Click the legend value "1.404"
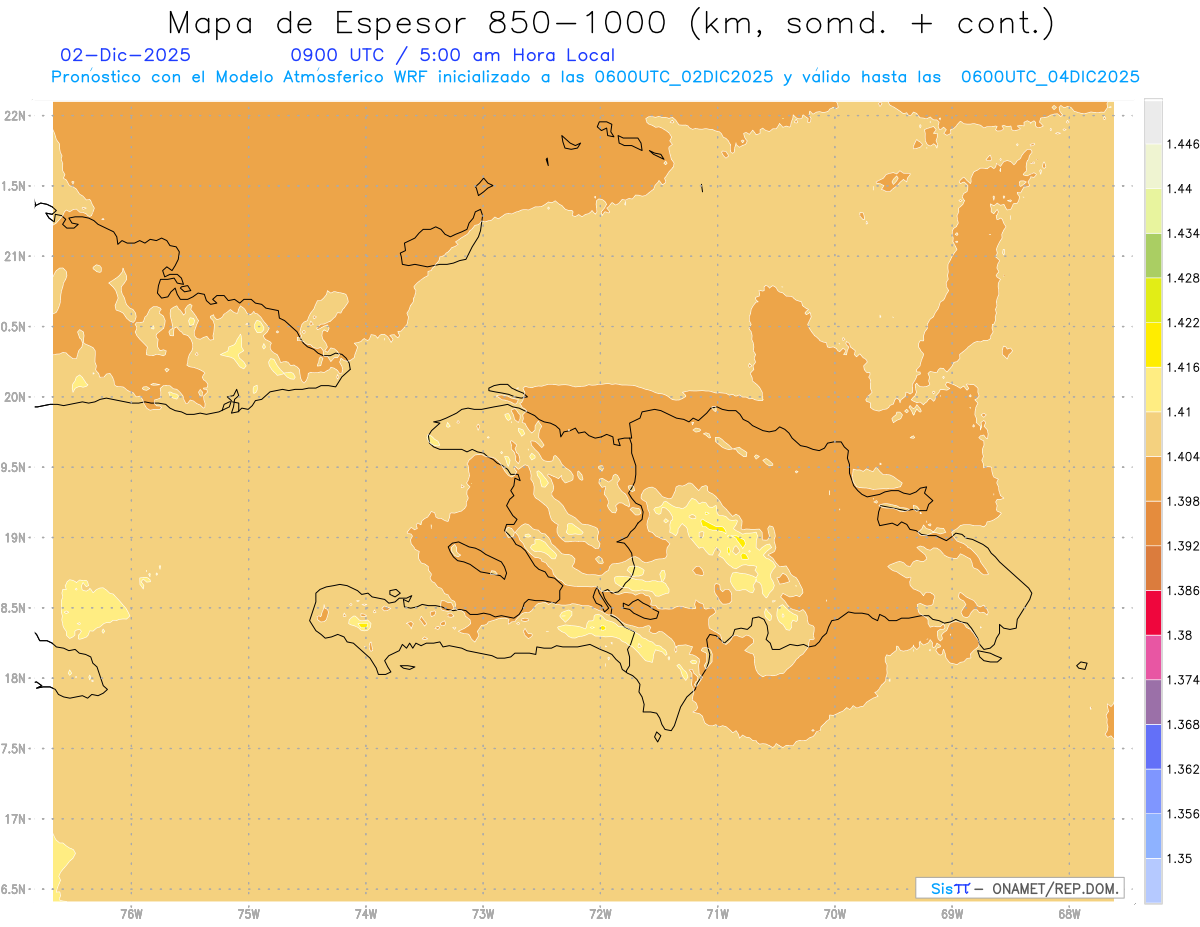This screenshot has width=1200, height=927. [x=1184, y=457]
